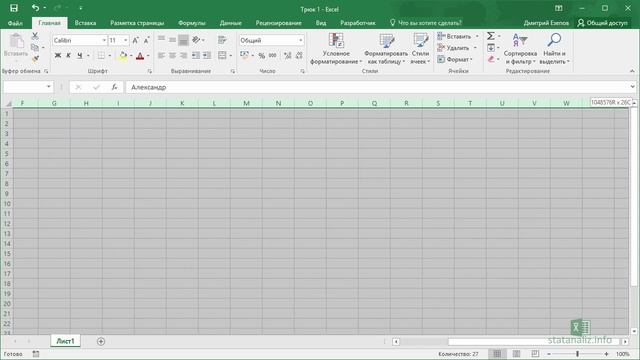Viewport: 640px width, 360px height.
Task: Click AutoSum sigma icon
Action: [491, 36]
